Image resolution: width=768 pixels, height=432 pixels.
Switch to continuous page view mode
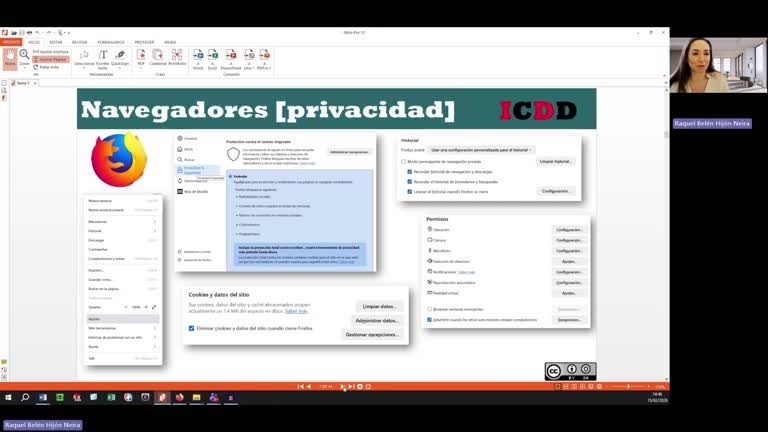pyautogui.click(x=566, y=386)
